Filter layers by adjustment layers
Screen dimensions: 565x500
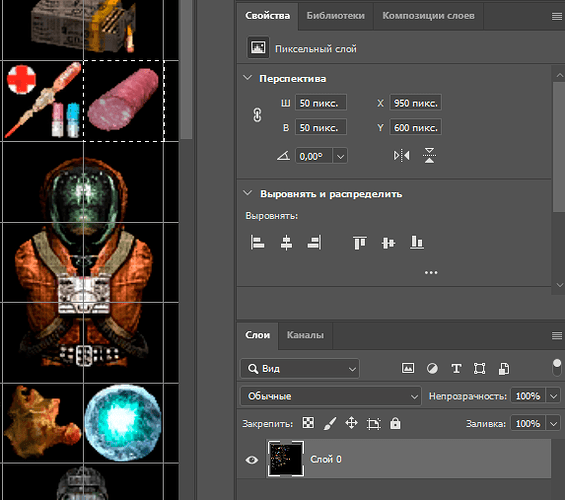click(x=432, y=368)
